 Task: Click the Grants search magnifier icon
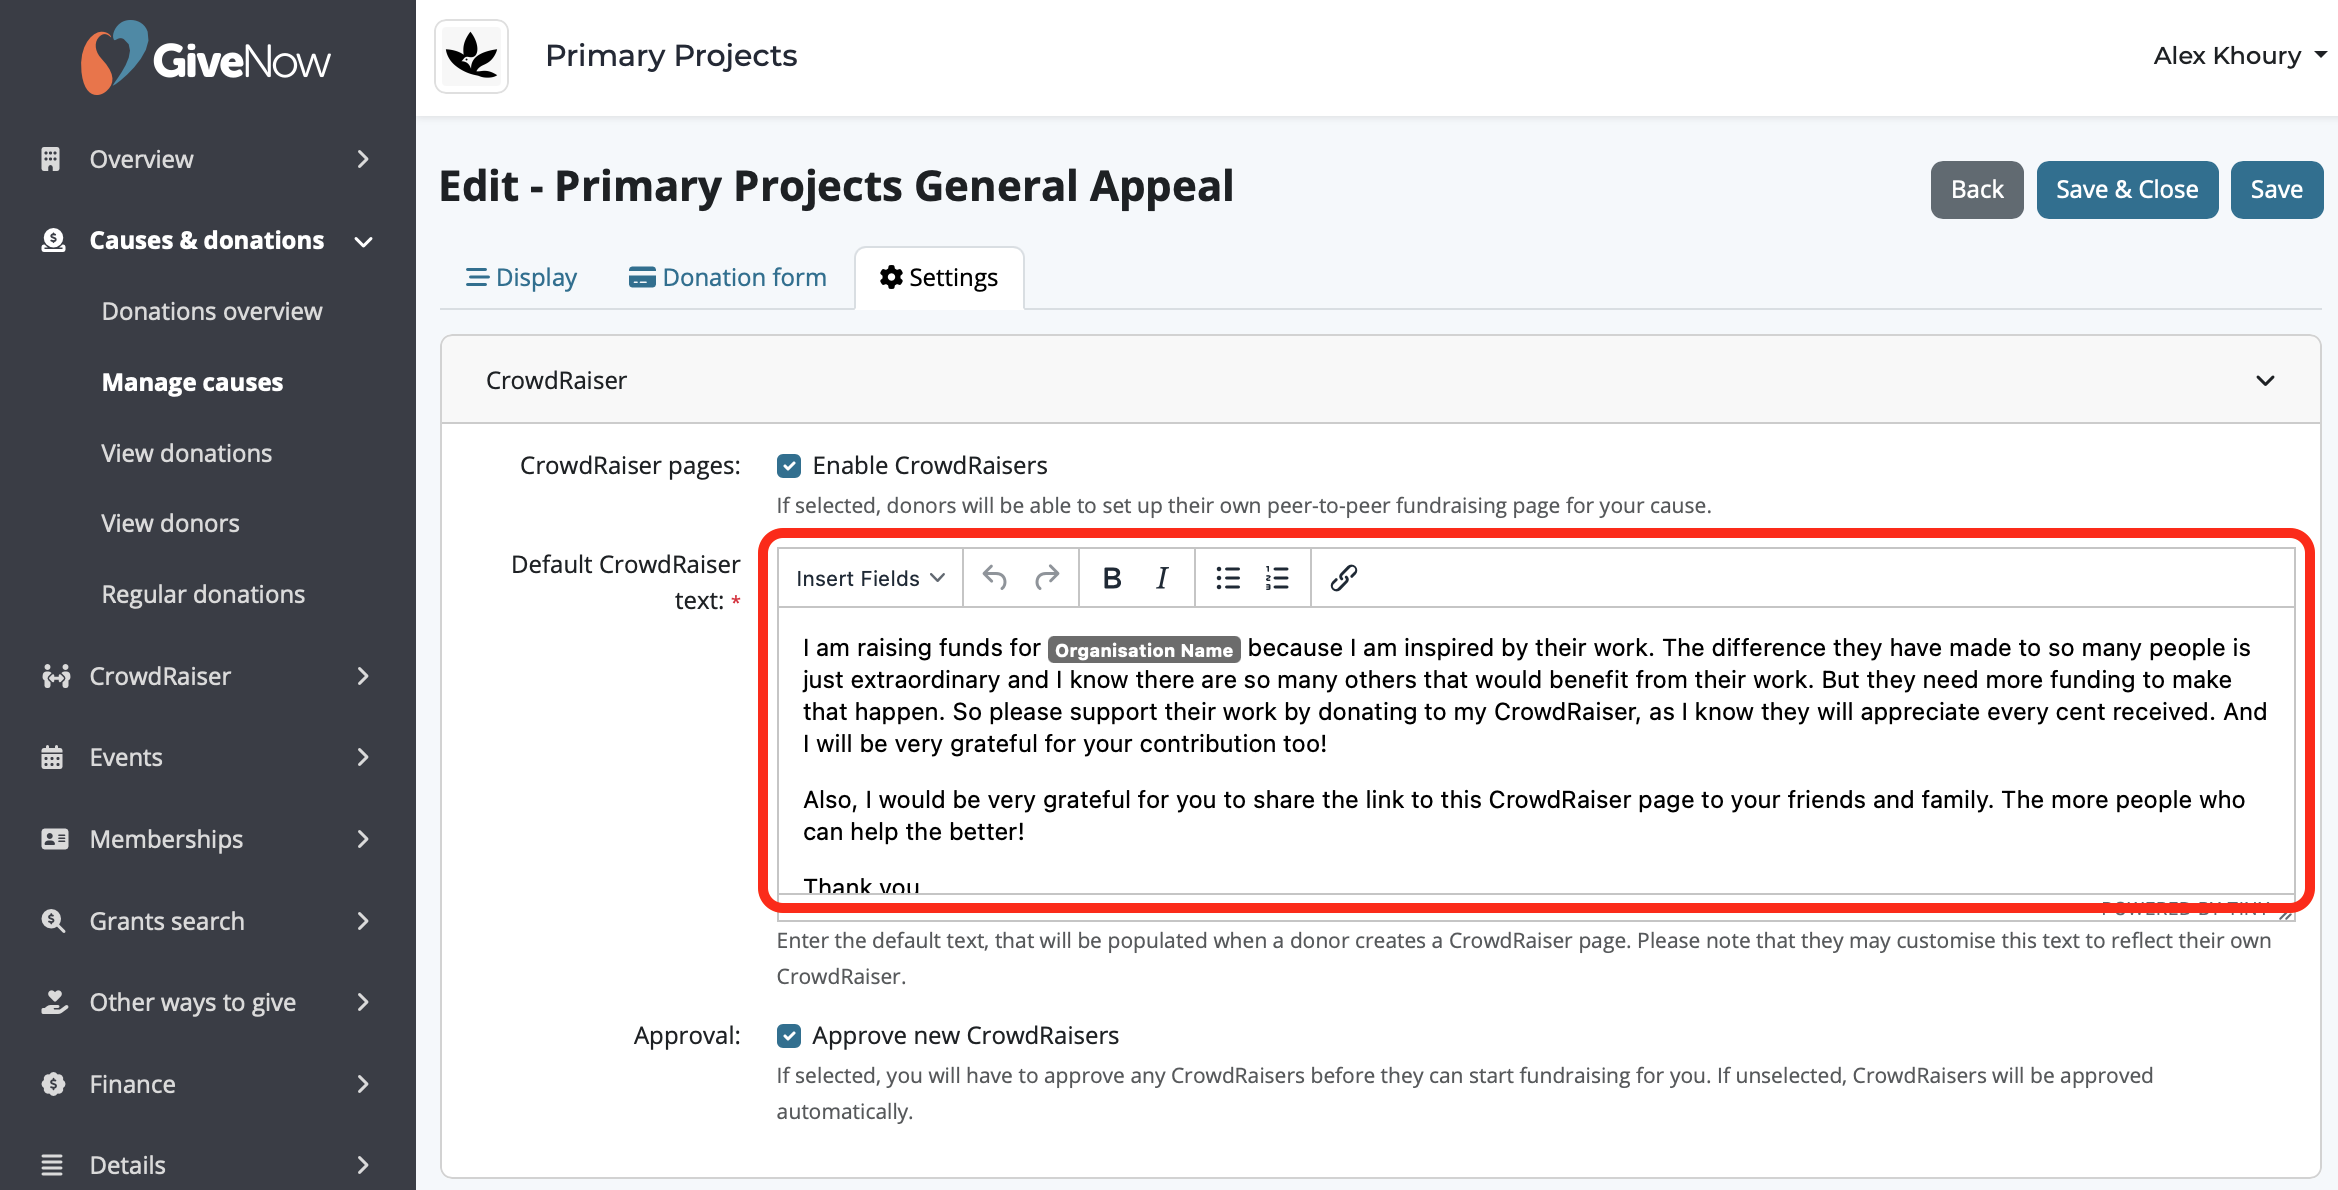53,920
